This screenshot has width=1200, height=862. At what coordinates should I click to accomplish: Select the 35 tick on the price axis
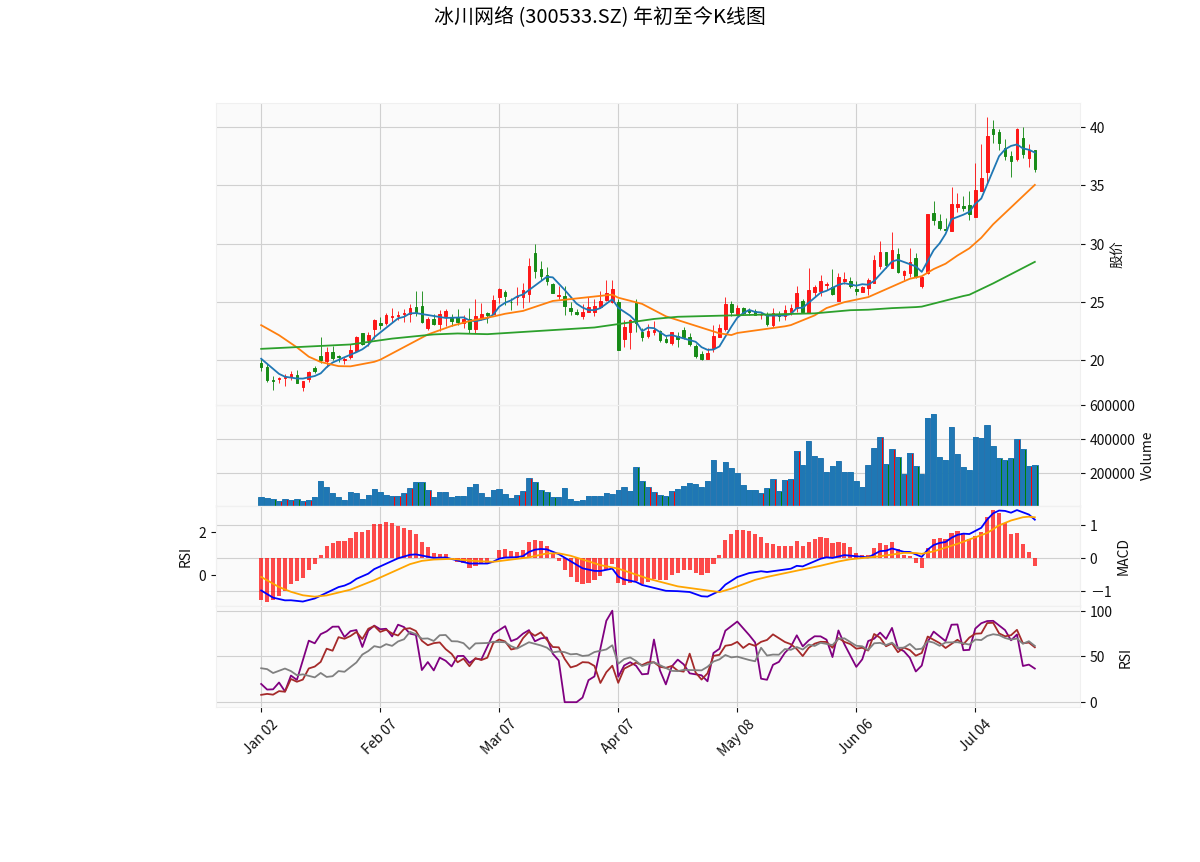1097,186
